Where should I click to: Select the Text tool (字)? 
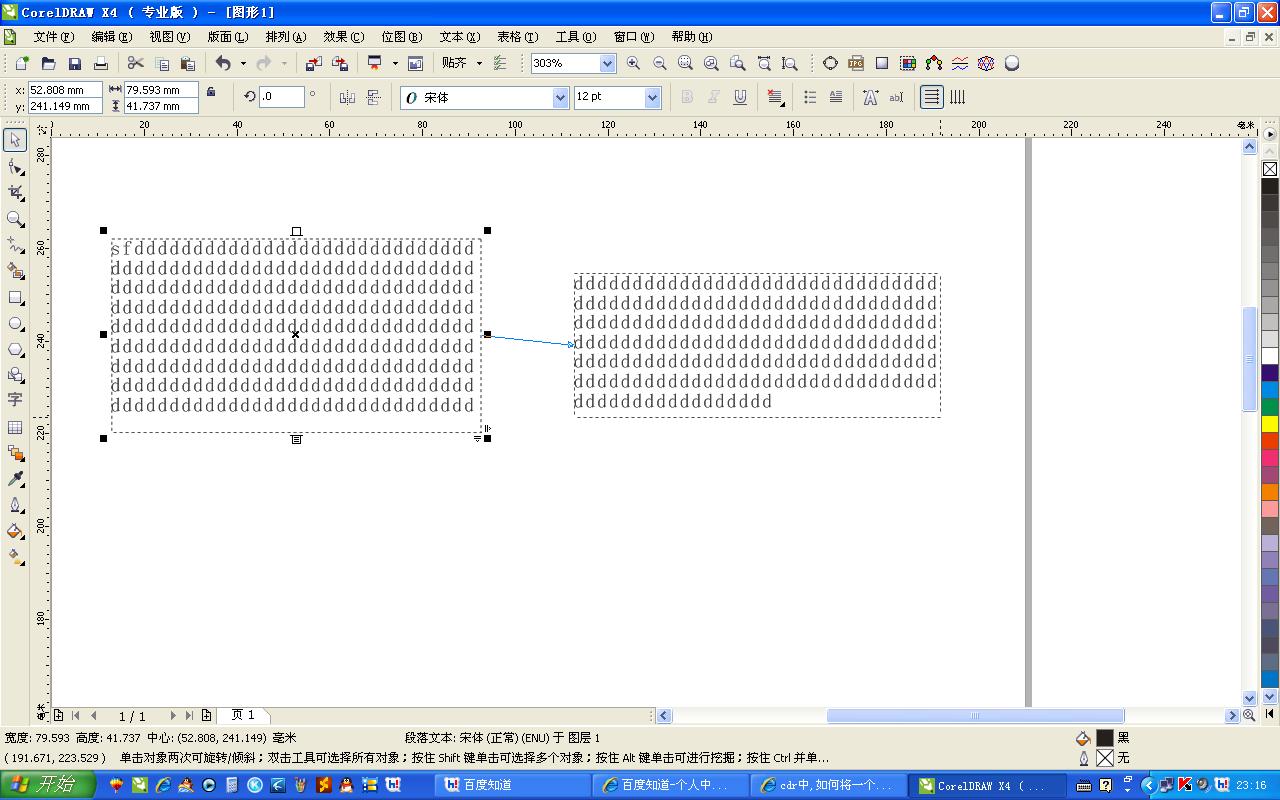[15, 400]
